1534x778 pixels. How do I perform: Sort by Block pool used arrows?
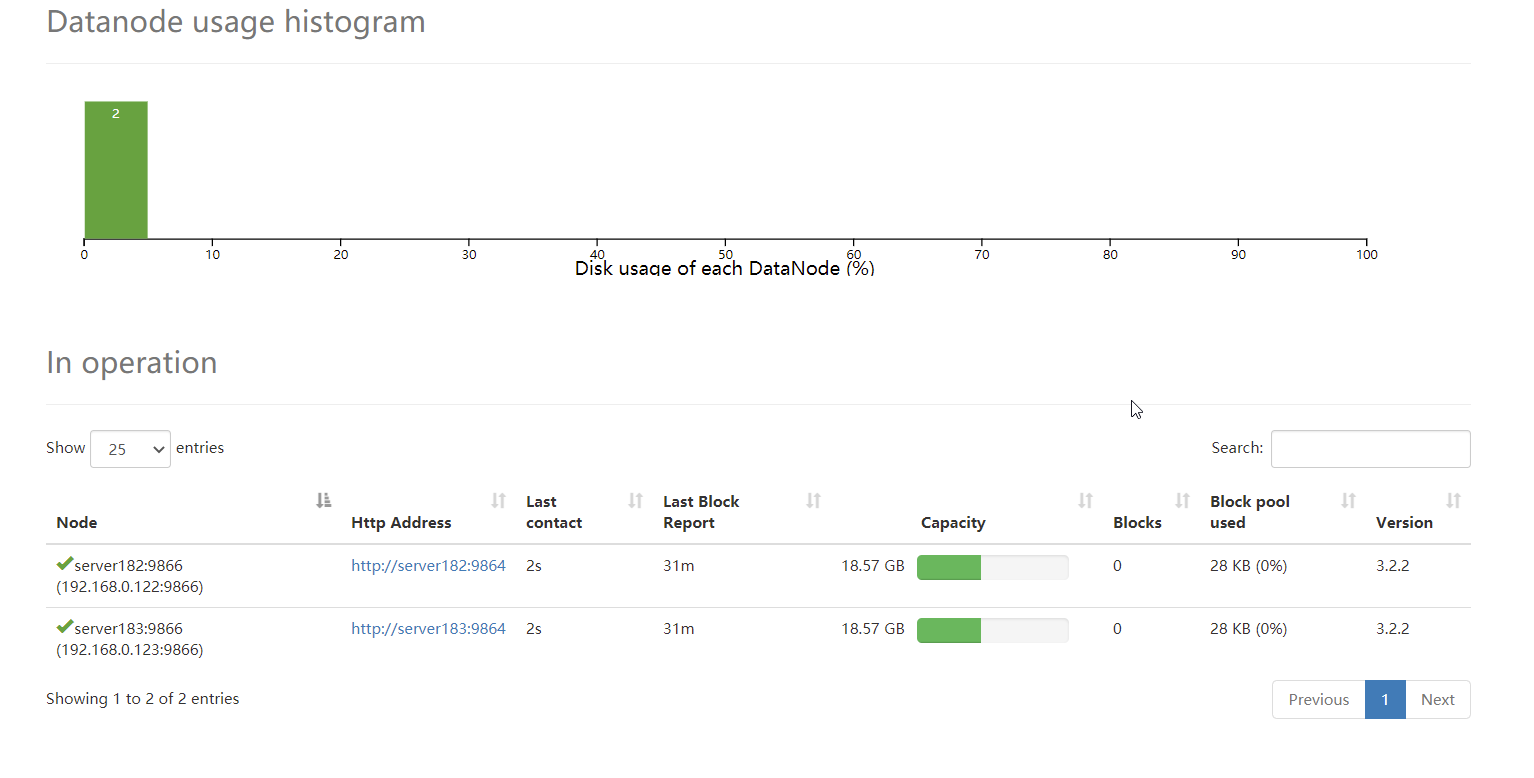tap(1348, 500)
